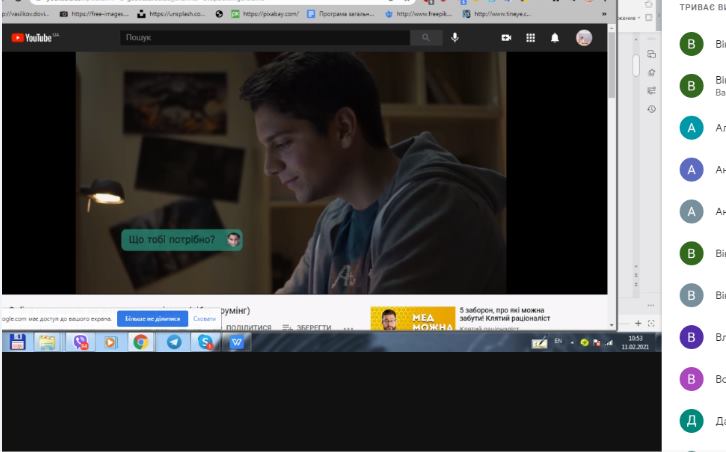Focus the YouTube Пошук search field
The image size is (726, 452).
tap(265, 38)
